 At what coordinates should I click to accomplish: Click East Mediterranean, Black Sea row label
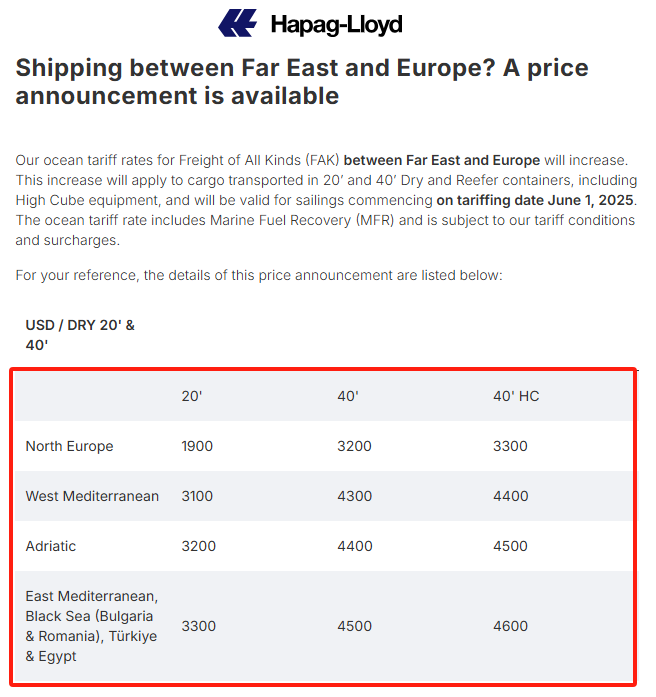91,626
